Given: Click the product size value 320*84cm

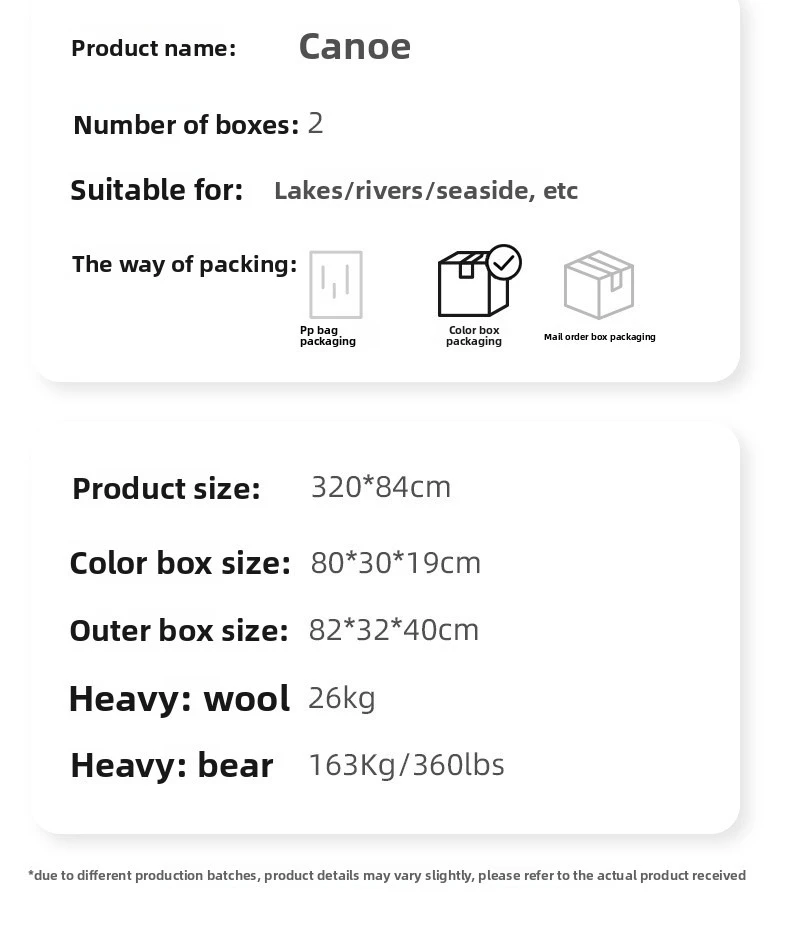Looking at the screenshot, I should tap(381, 486).
